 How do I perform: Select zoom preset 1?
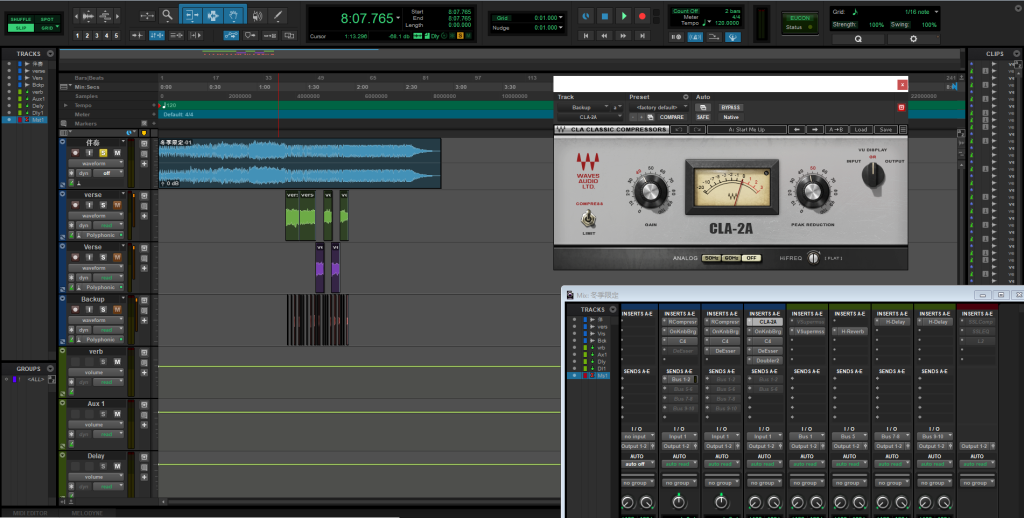tap(77, 36)
